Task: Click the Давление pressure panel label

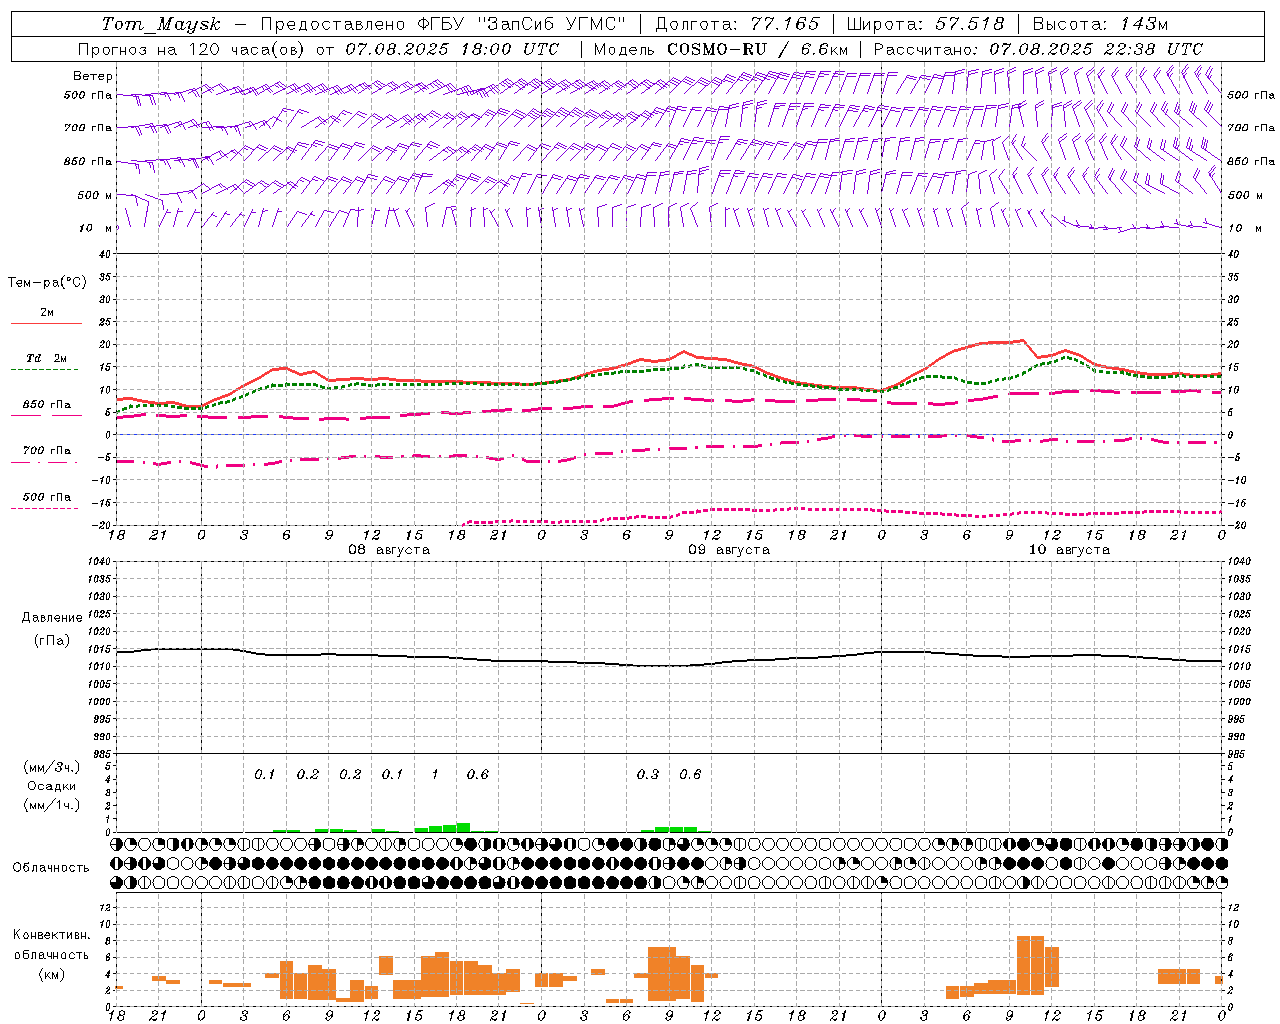Action: [x=52, y=618]
